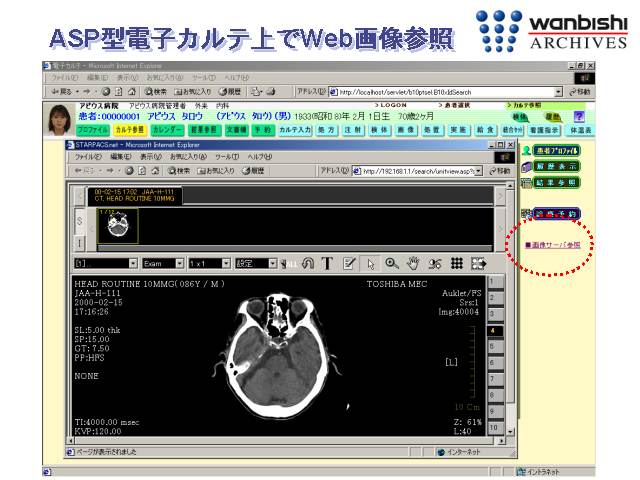The height and width of the screenshot is (480, 640).
Task: Open the grid layout tool
Action: 456,263
